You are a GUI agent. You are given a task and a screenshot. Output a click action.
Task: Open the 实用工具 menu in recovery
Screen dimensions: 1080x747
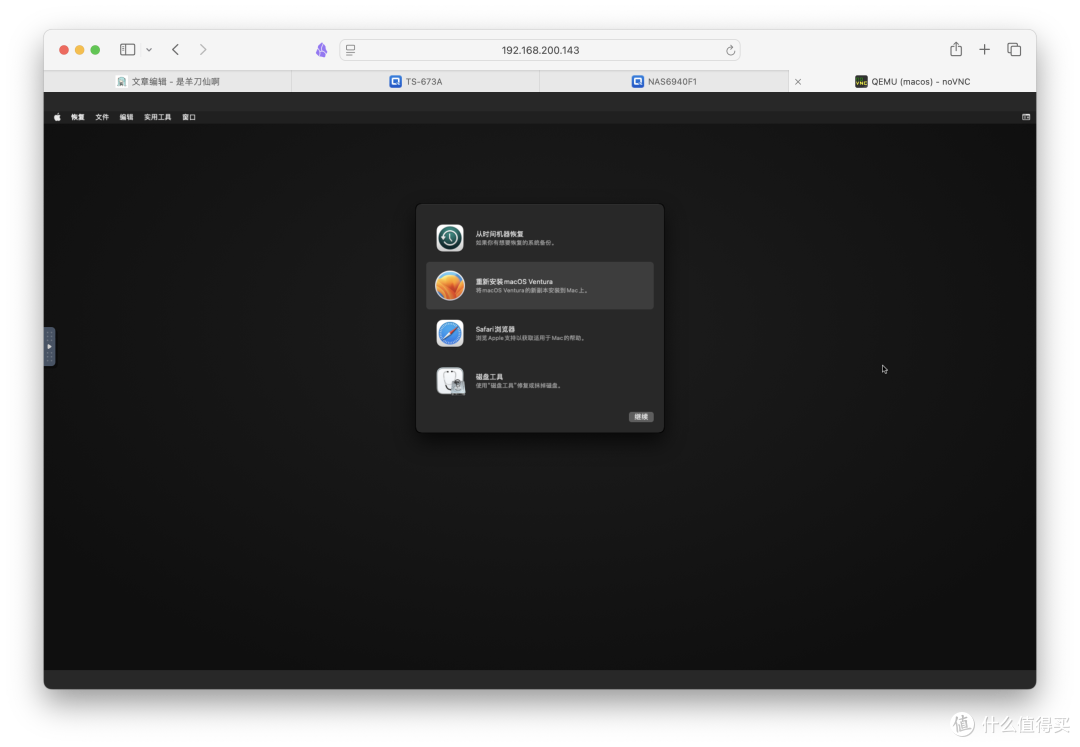(157, 117)
